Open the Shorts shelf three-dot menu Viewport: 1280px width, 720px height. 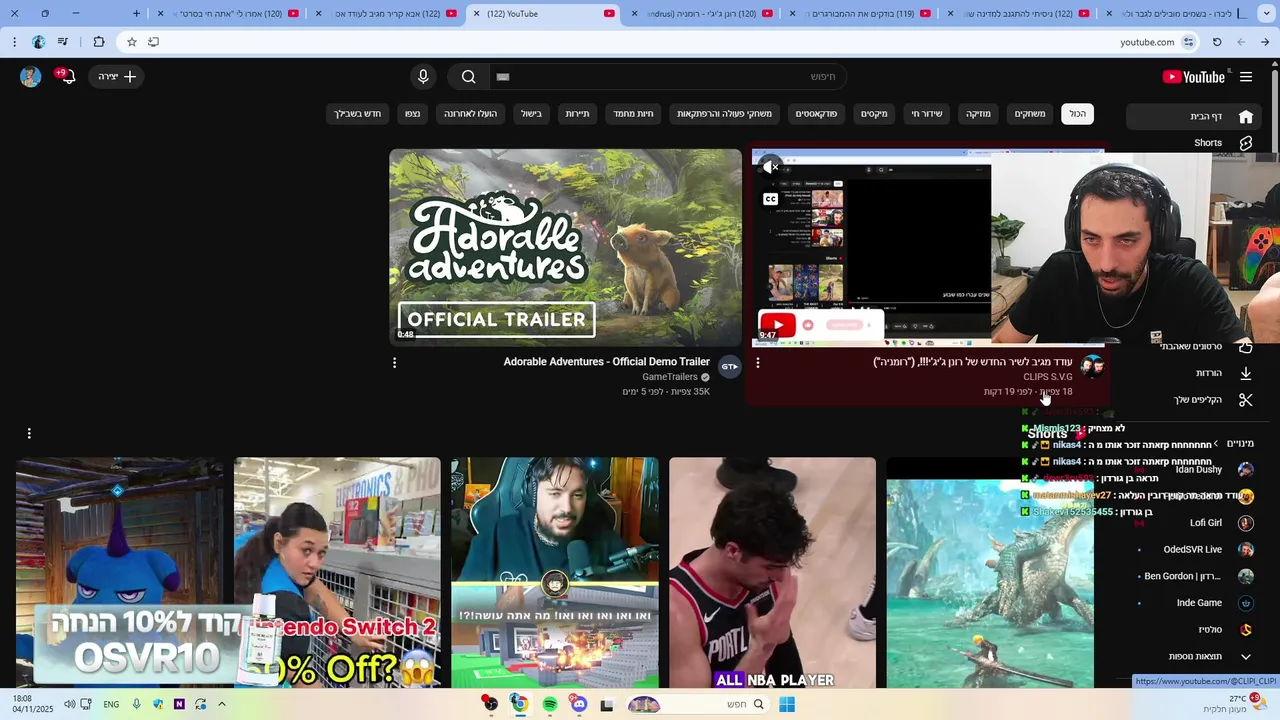29,433
